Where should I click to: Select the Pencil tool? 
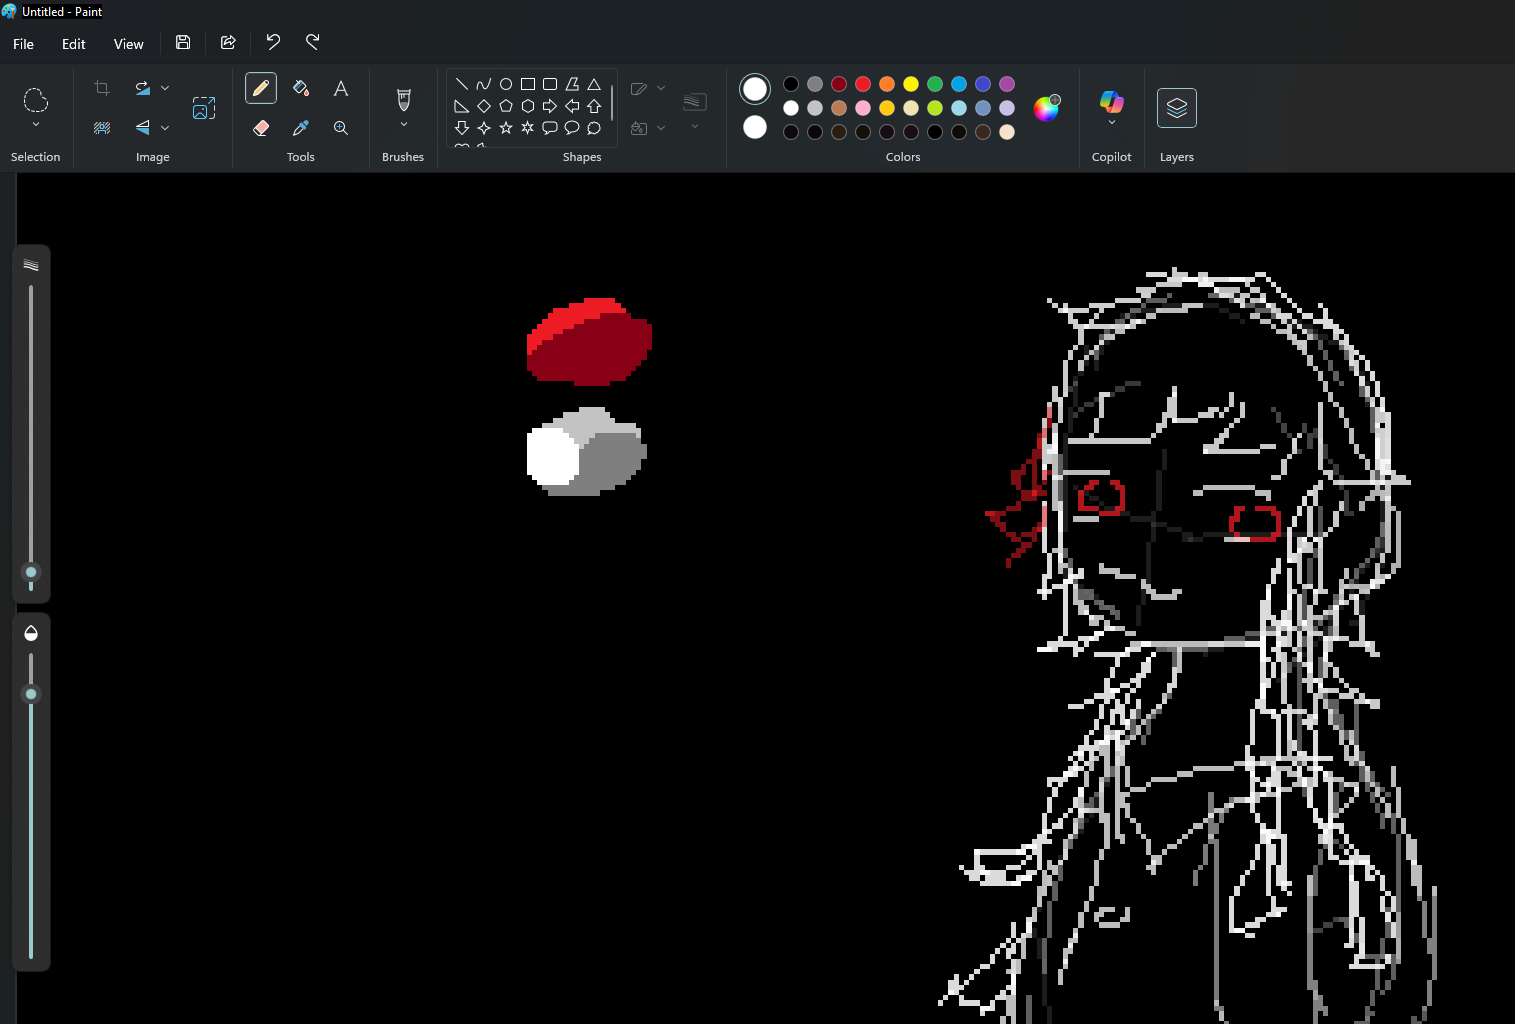point(261,88)
